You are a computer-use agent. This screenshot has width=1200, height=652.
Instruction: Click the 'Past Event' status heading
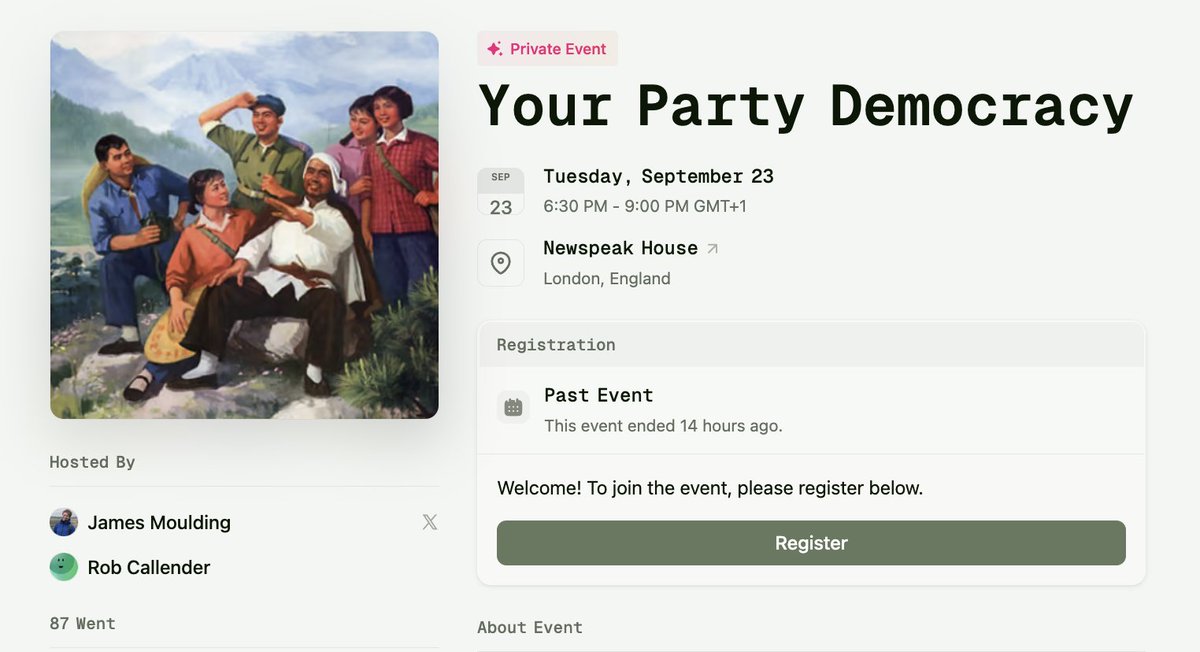click(x=599, y=395)
